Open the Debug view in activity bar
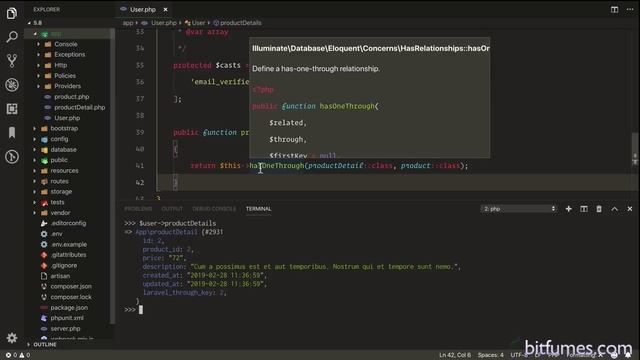The image size is (640, 360). point(12,85)
